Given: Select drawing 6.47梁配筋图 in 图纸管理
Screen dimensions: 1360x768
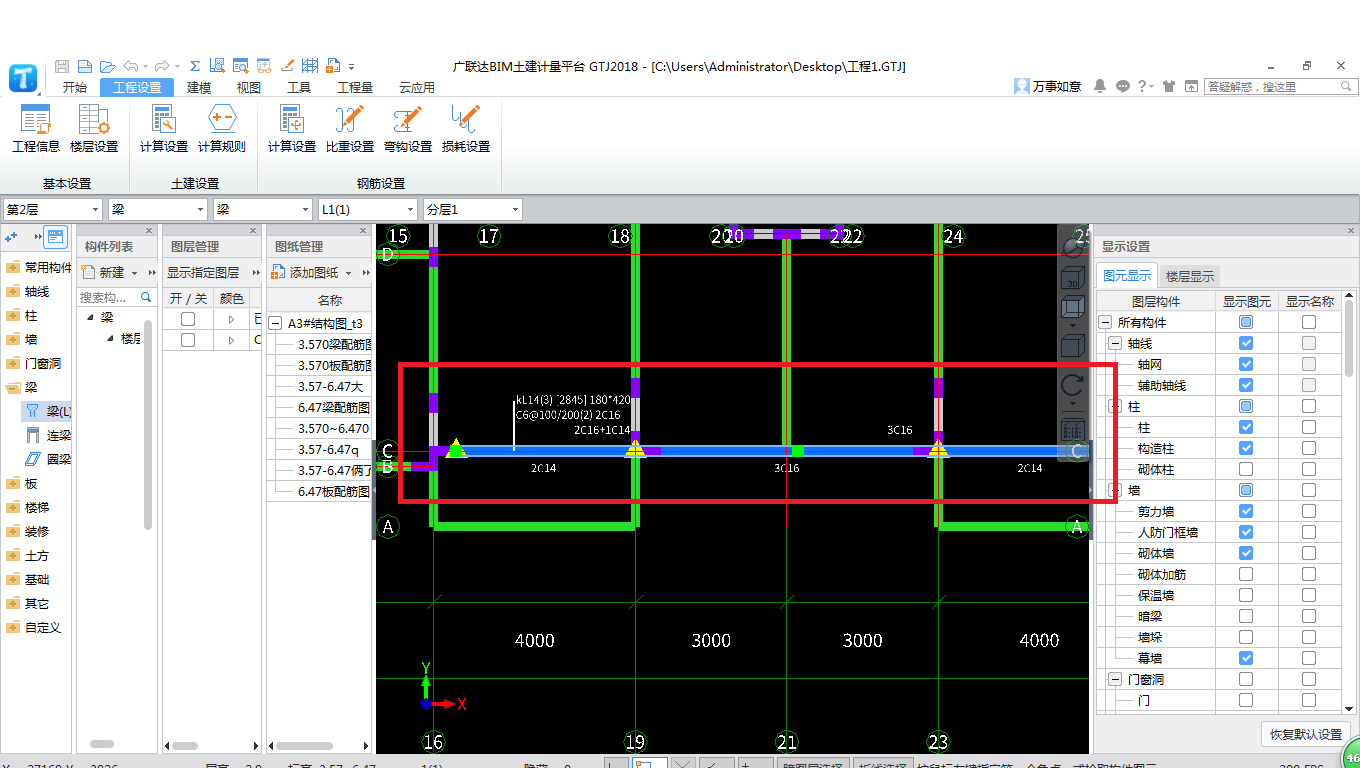Looking at the screenshot, I should (334, 407).
